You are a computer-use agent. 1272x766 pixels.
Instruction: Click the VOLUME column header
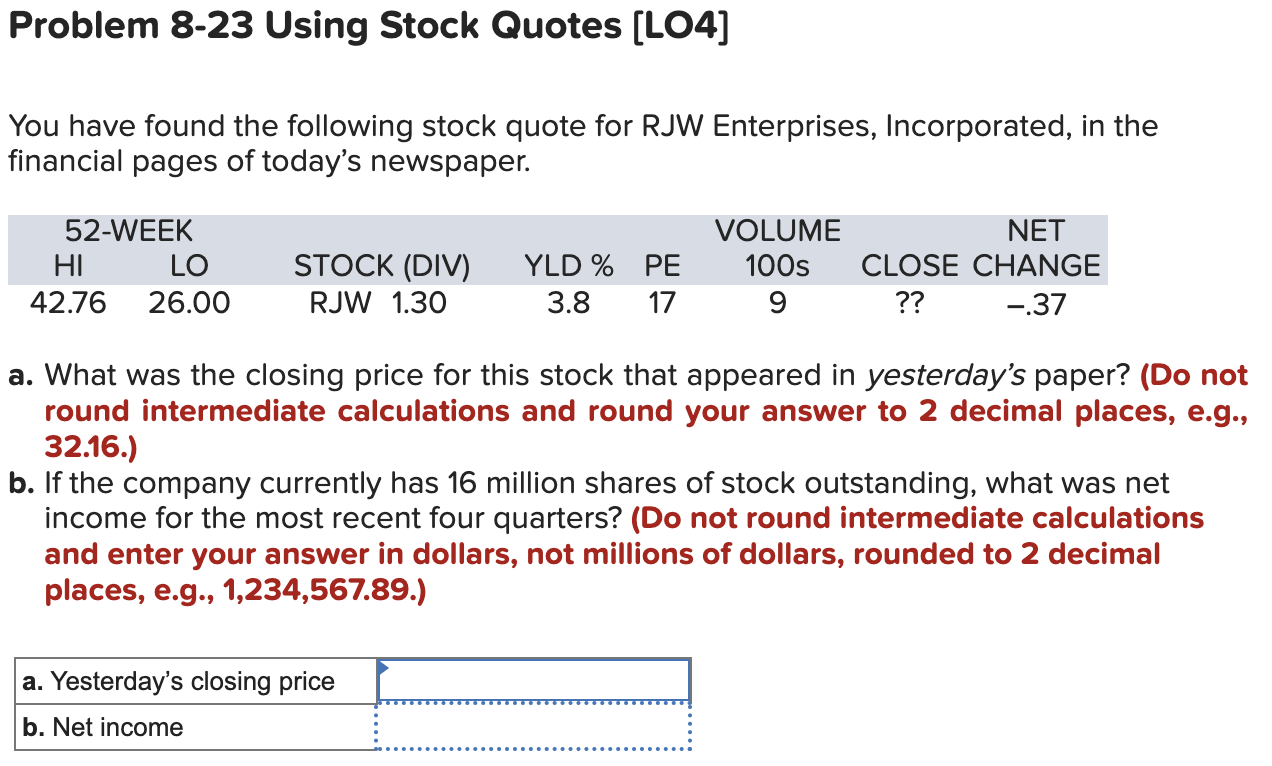click(x=778, y=231)
